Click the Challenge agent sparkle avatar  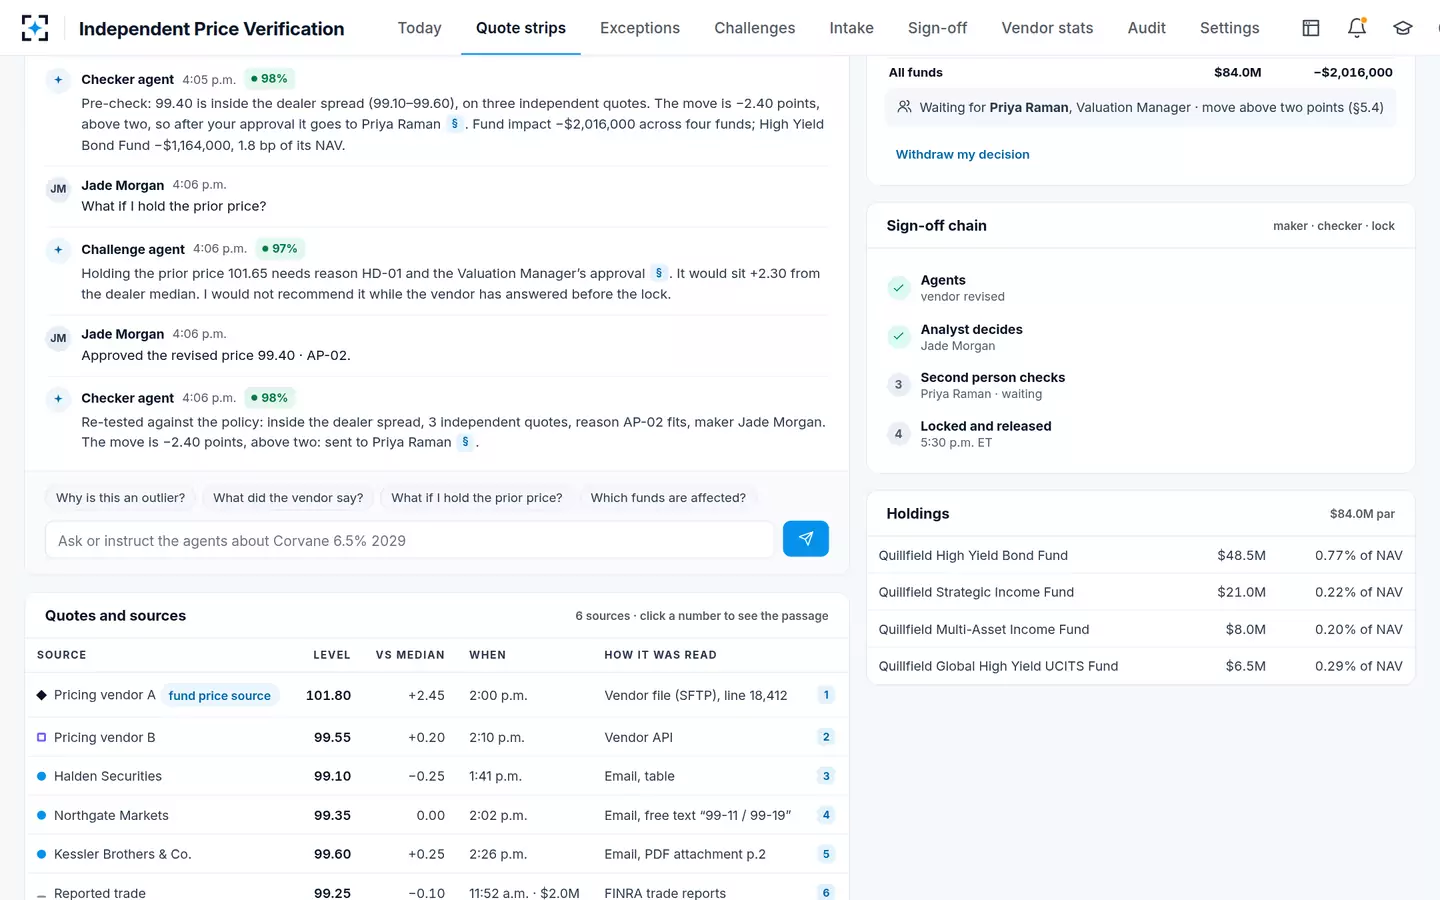click(x=58, y=250)
